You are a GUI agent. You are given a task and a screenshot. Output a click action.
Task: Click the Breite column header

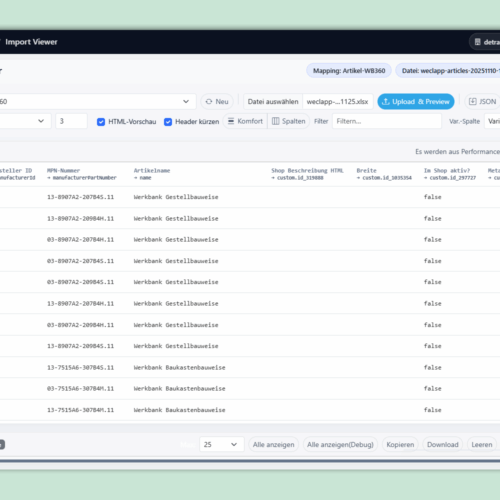tap(384, 174)
